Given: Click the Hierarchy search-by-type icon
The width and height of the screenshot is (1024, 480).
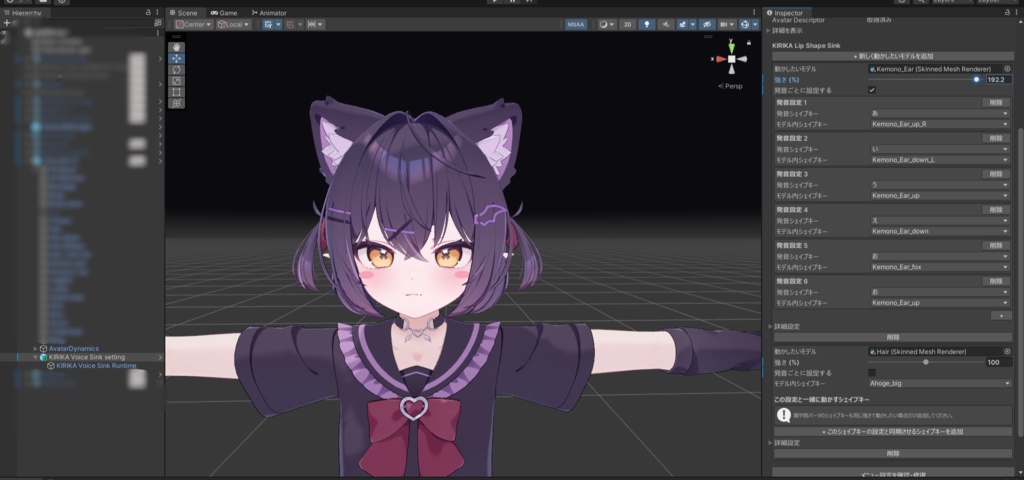Looking at the screenshot, I should coord(157,23).
